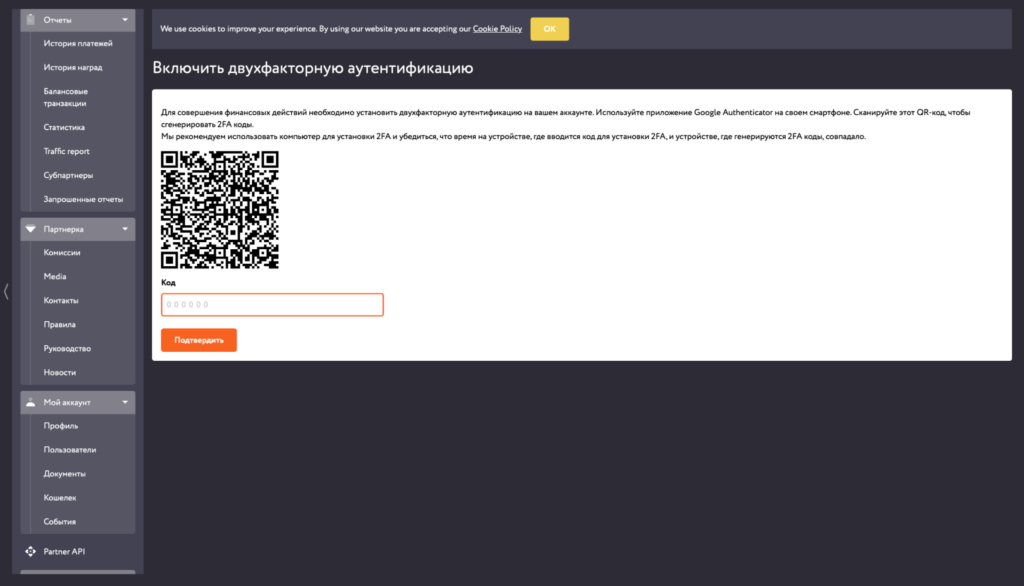Open Профиль in account menu

point(61,425)
